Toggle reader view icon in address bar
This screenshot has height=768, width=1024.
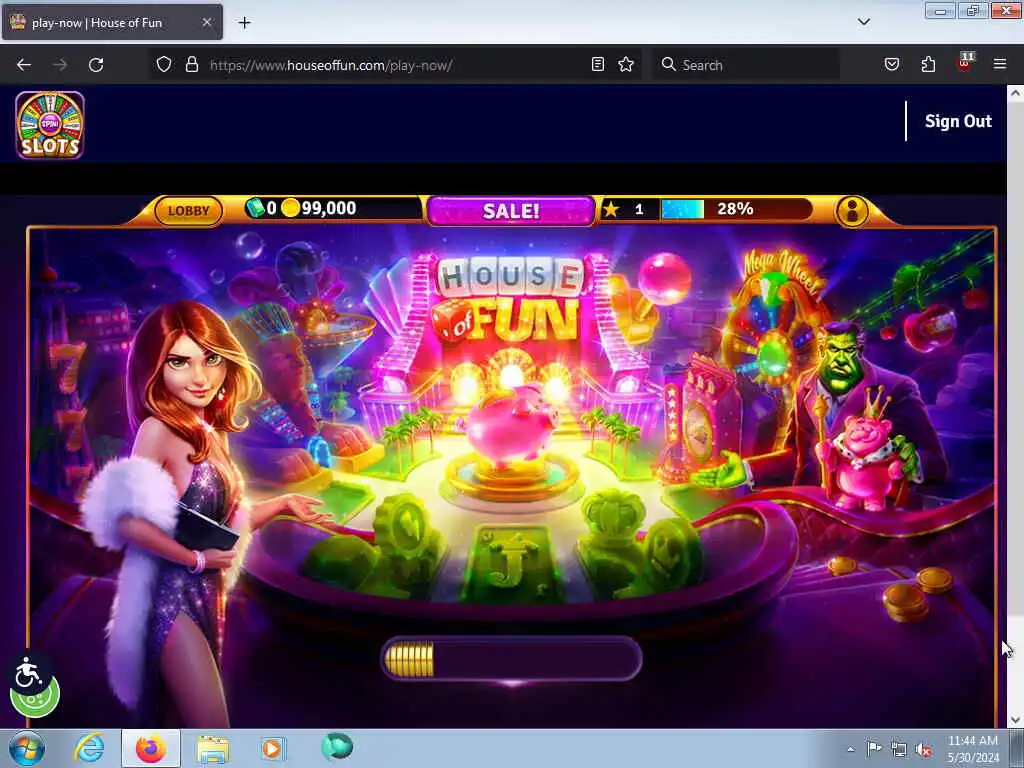click(598, 64)
